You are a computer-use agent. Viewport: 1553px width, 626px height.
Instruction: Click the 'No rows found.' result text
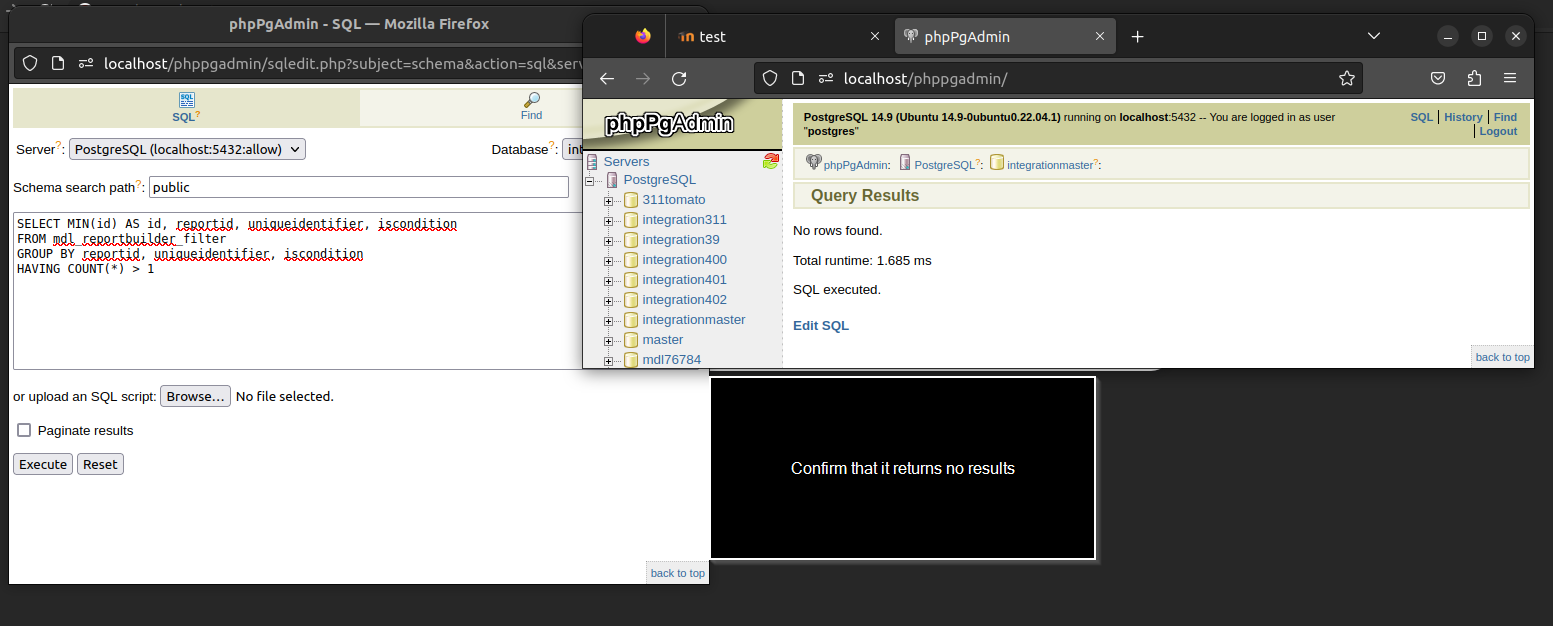838,231
